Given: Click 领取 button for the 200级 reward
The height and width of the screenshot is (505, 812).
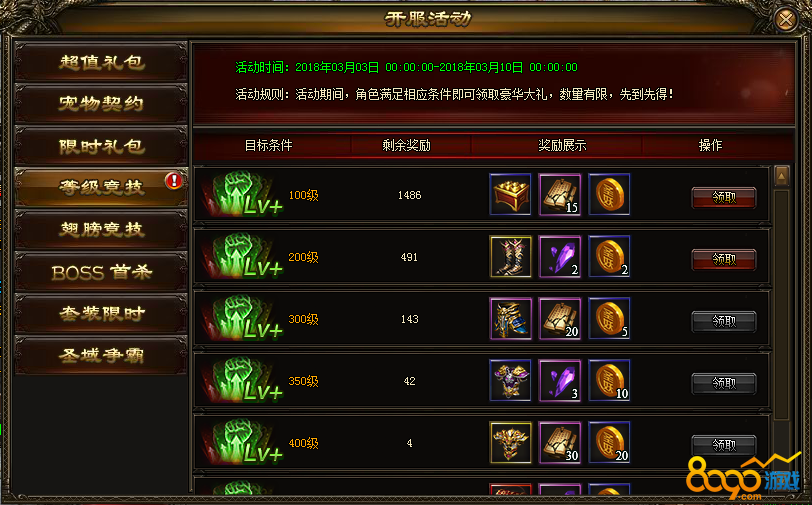Looking at the screenshot, I should [723, 259].
